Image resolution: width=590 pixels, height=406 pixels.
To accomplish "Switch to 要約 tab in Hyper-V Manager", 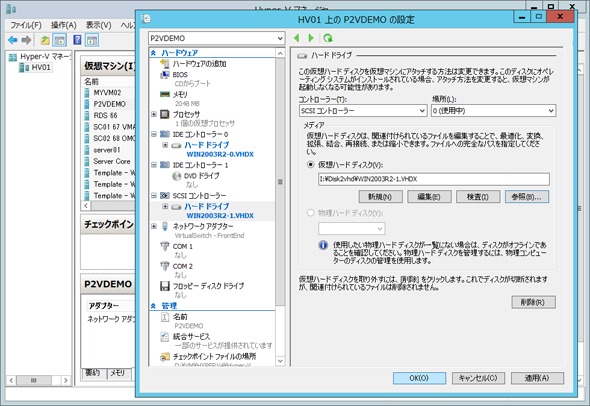I will 93,373.
